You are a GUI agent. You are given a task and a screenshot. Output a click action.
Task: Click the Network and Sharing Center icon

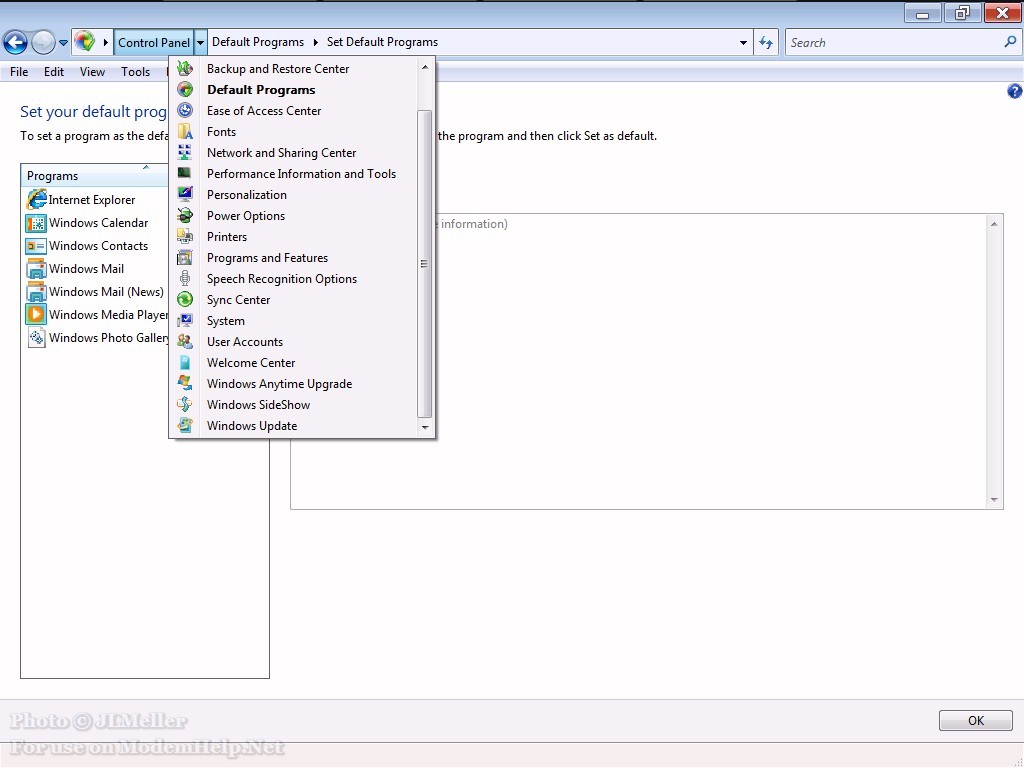185,152
